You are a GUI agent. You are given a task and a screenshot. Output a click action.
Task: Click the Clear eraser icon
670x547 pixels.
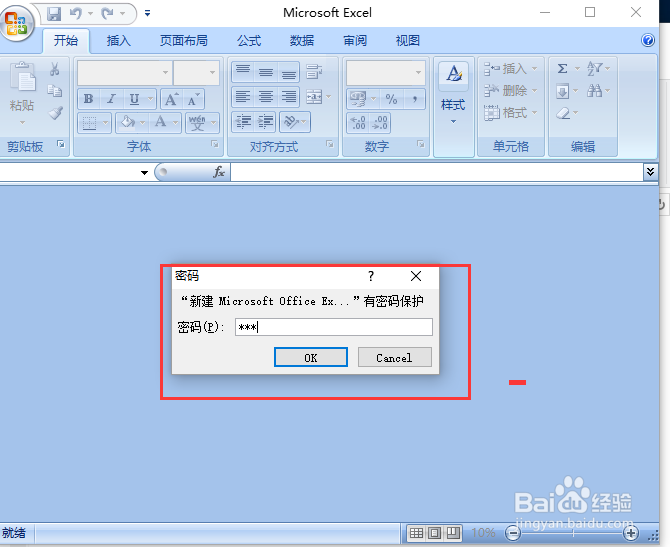coord(563,113)
